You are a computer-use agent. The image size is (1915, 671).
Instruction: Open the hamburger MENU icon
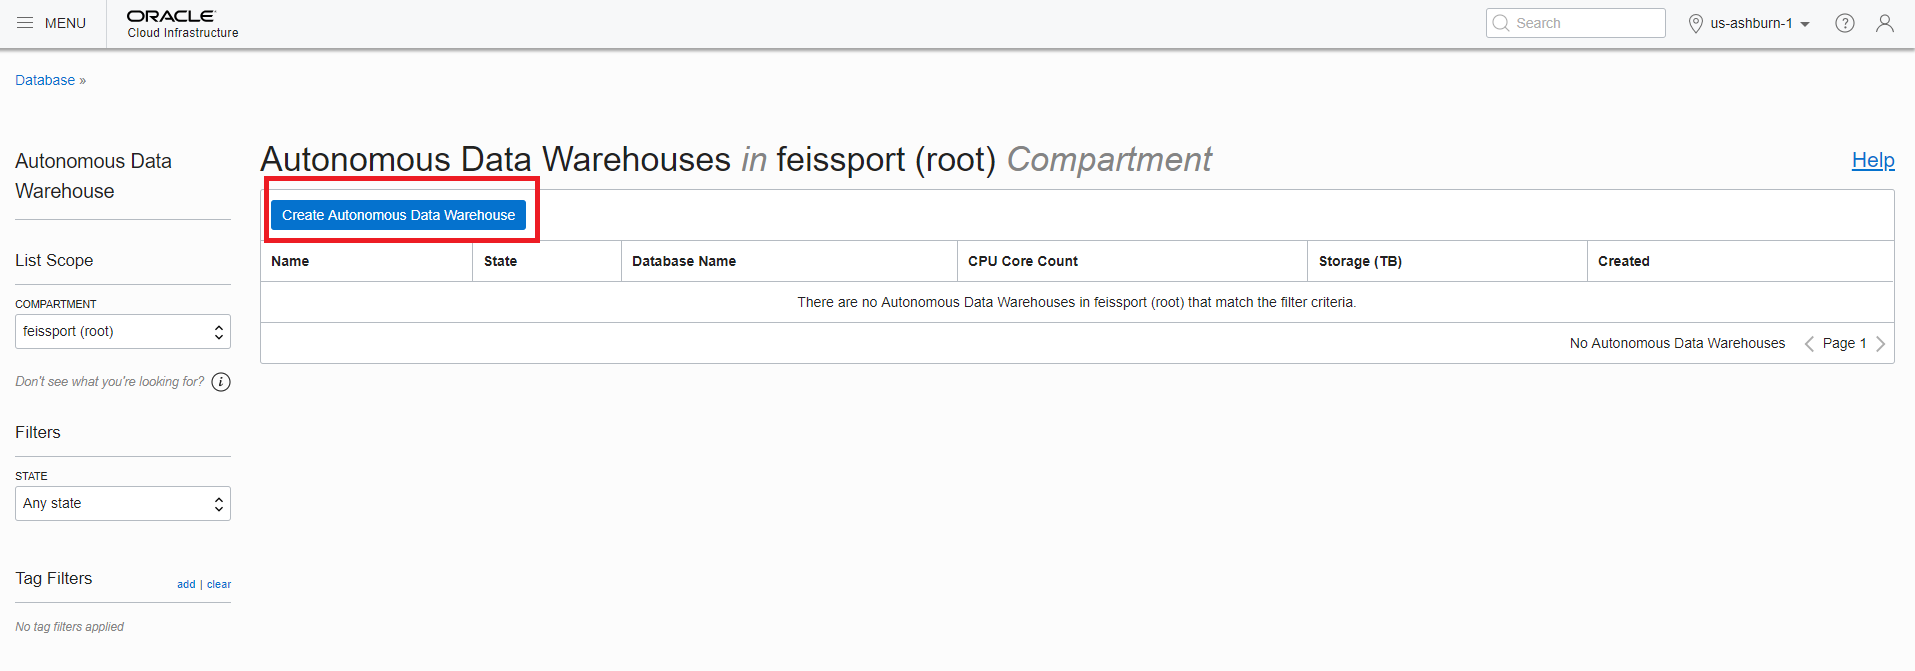click(x=25, y=23)
